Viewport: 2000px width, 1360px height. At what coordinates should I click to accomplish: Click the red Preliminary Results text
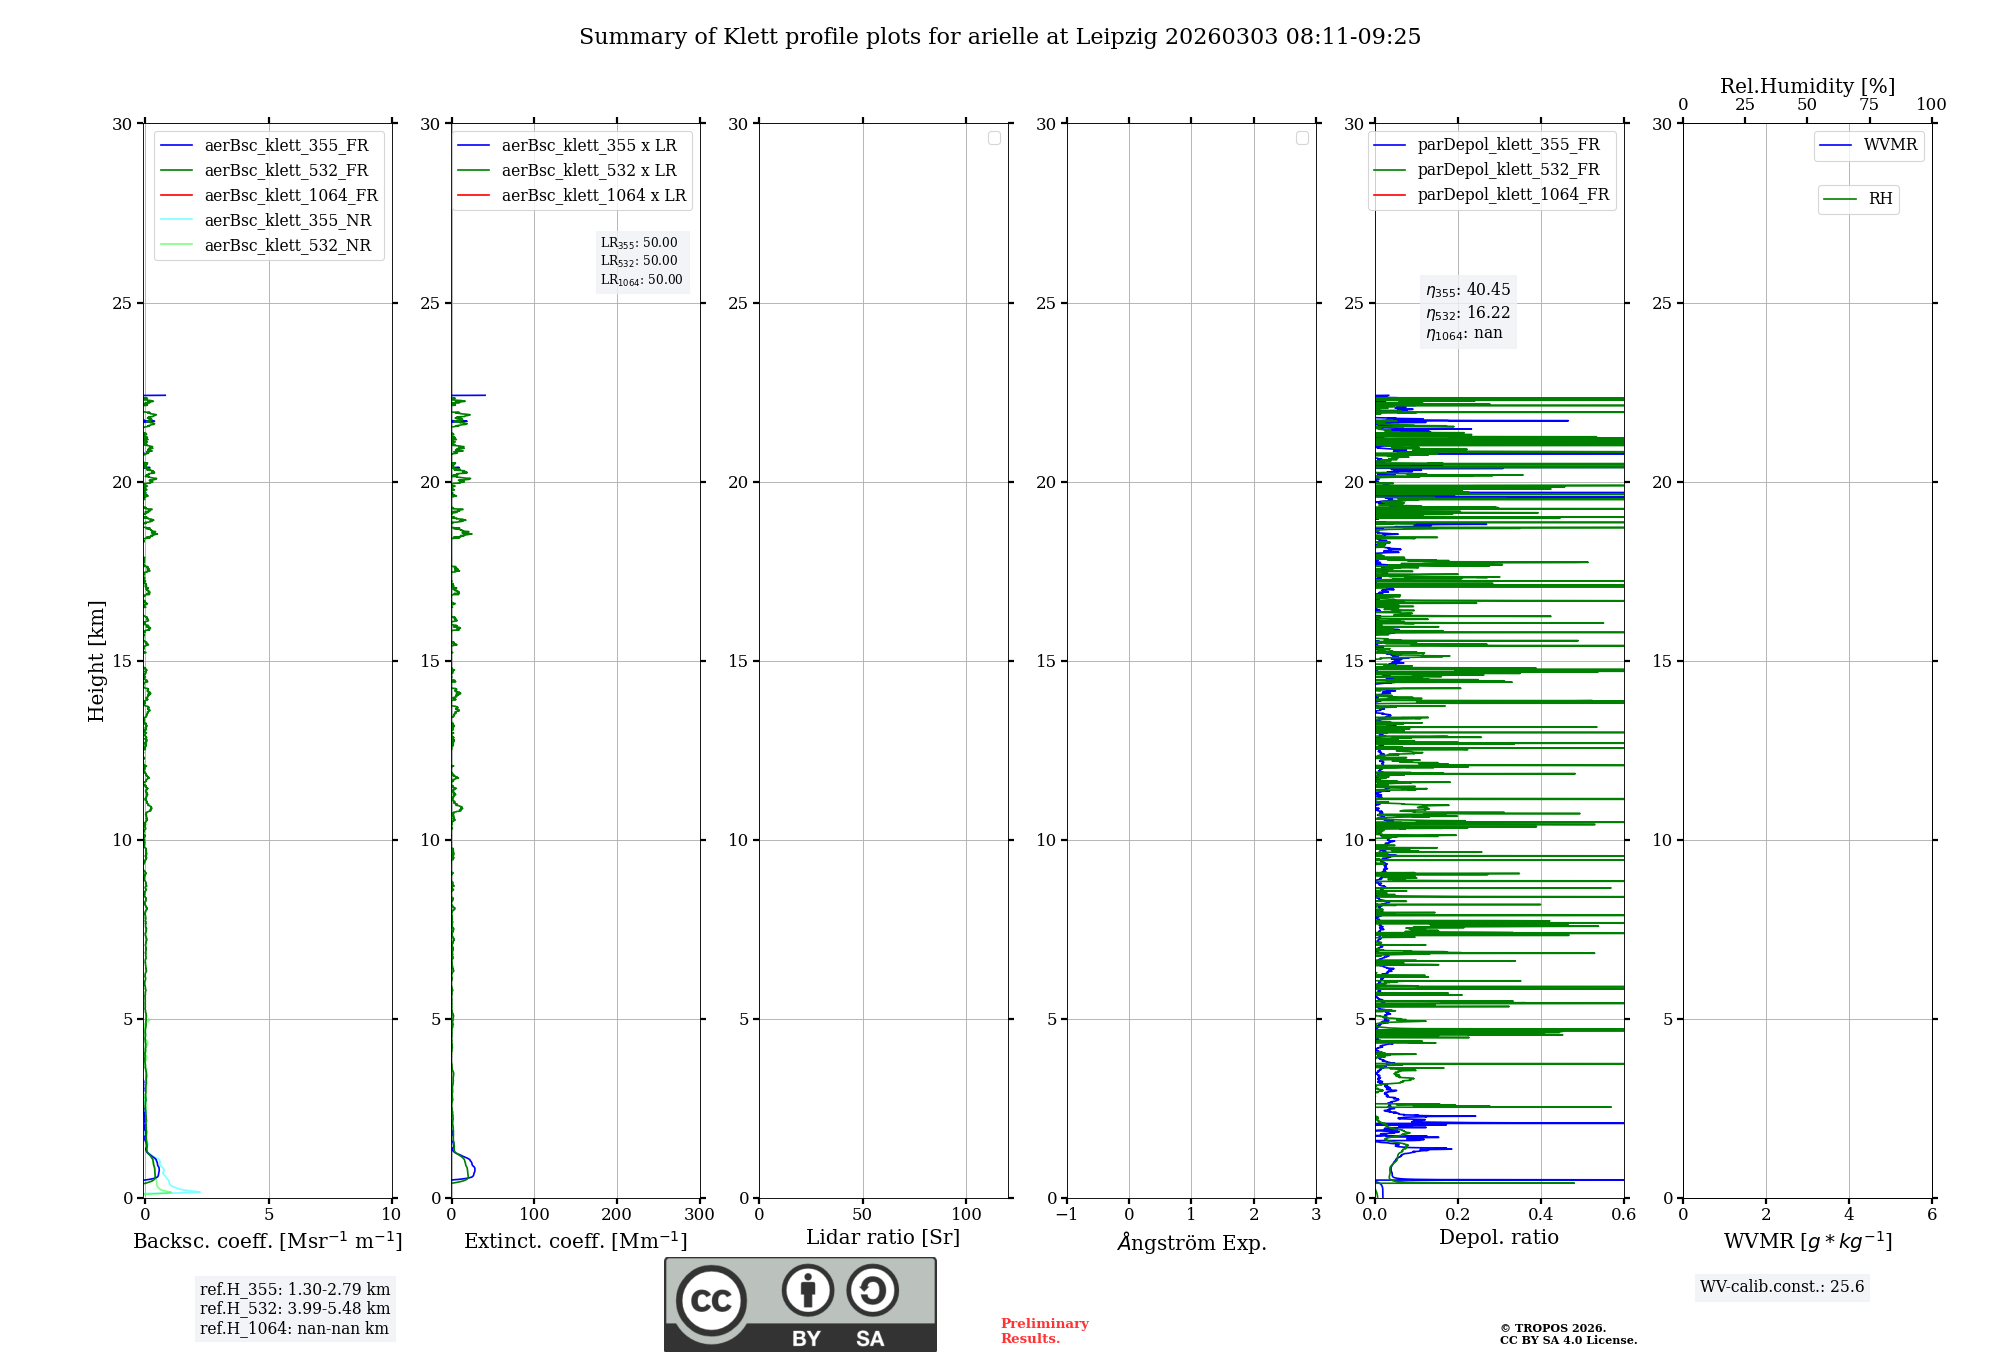tap(1044, 1331)
